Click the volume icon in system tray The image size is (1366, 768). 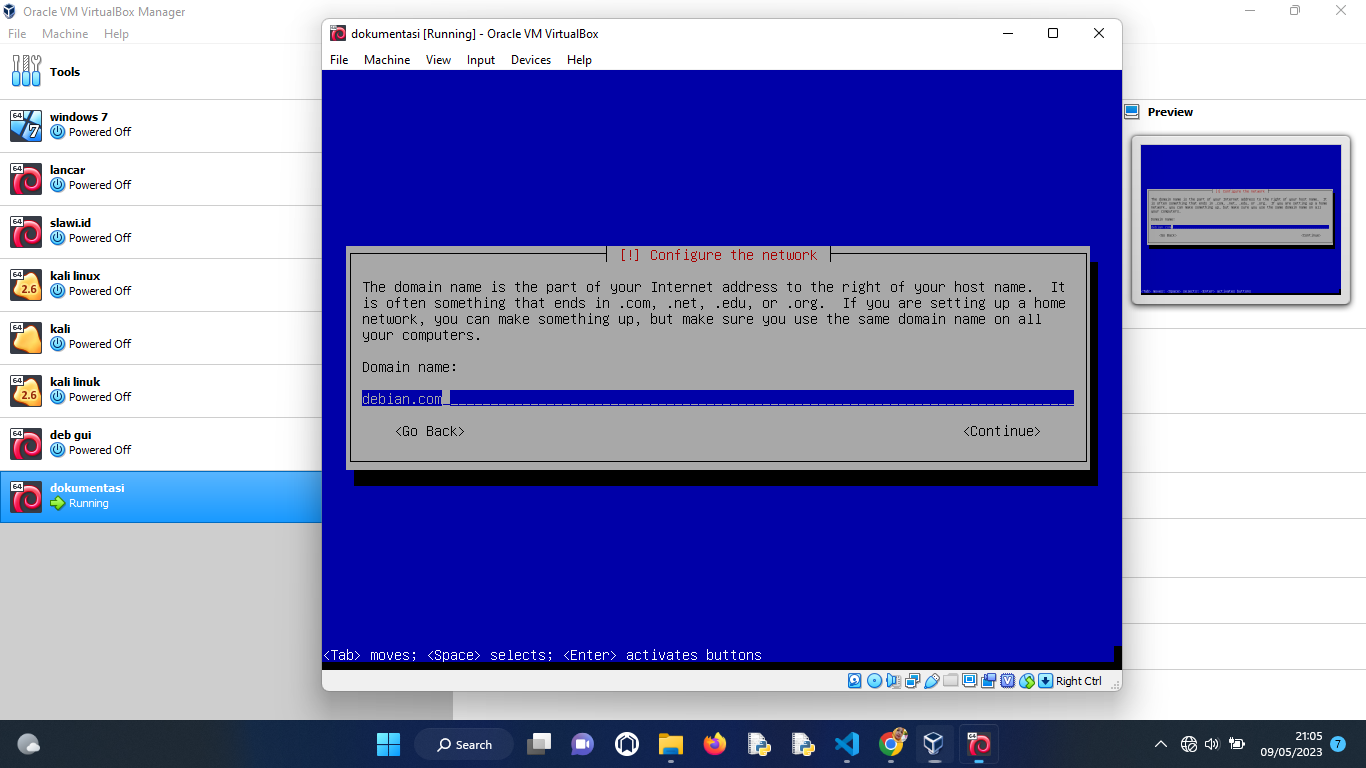(1212, 744)
